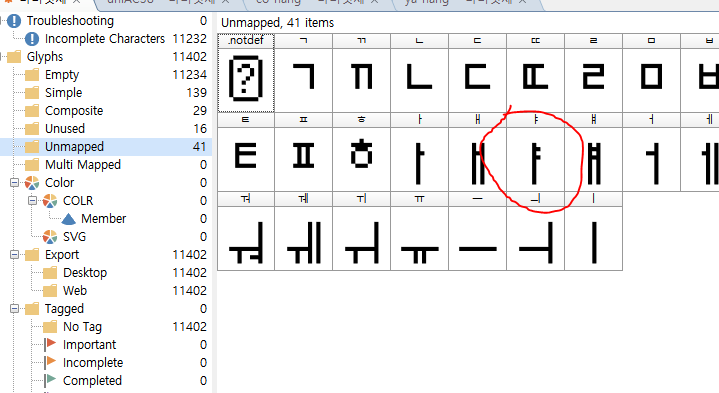Select the ㅣ glyph cell

(593, 232)
